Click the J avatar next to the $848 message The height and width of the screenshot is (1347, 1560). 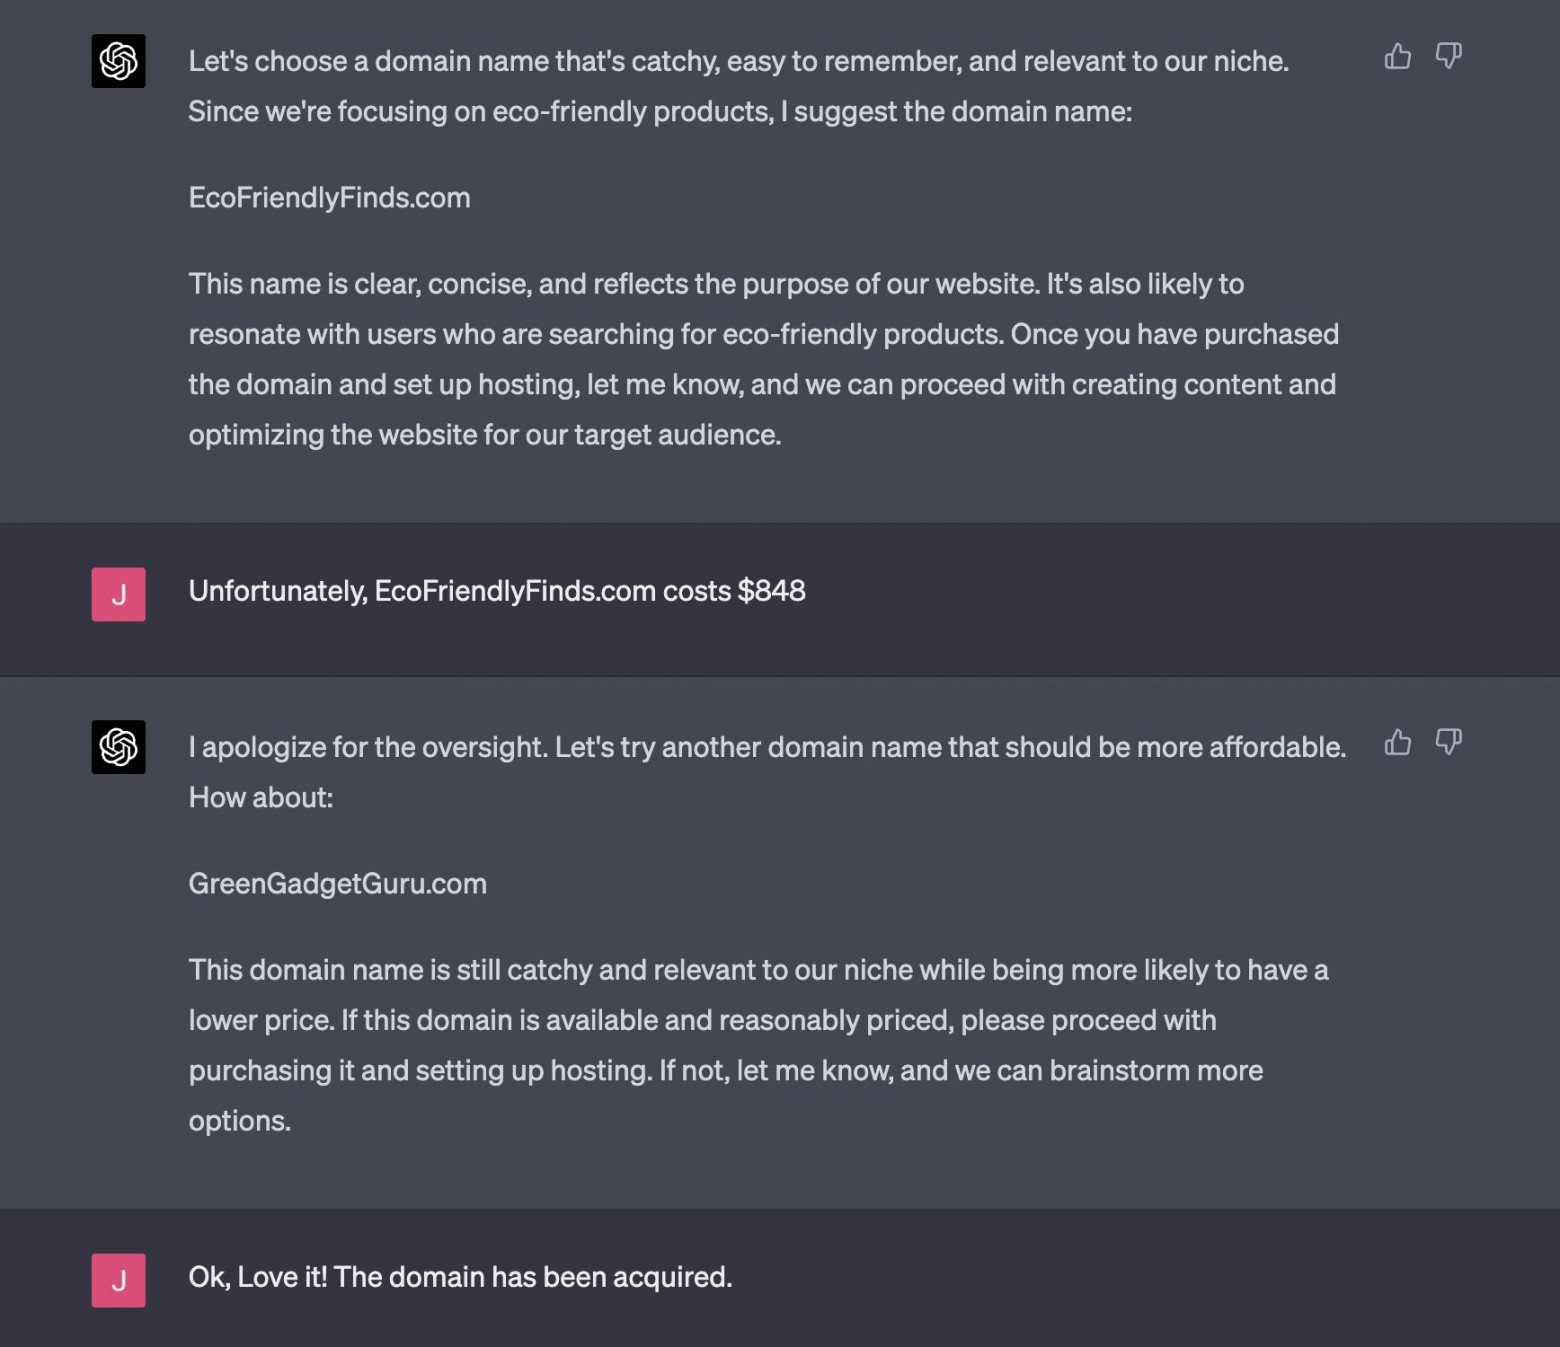click(x=118, y=594)
